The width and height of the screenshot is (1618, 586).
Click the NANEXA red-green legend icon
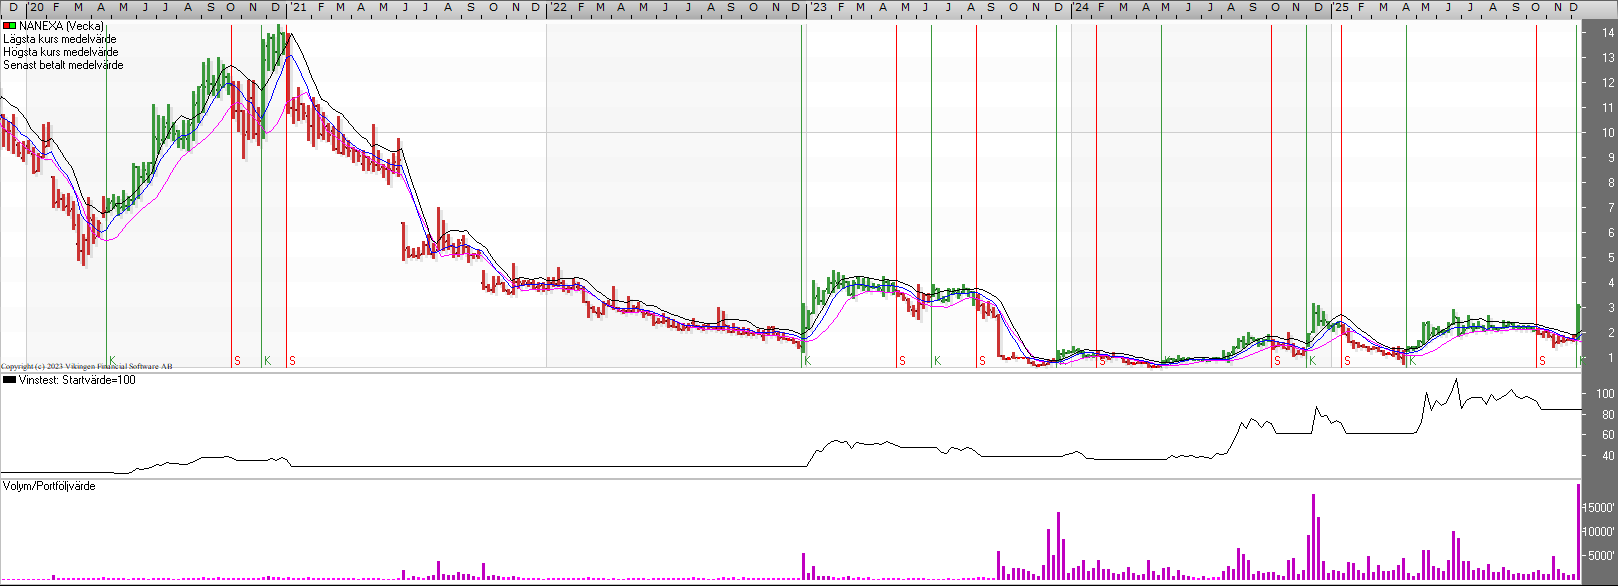10,26
